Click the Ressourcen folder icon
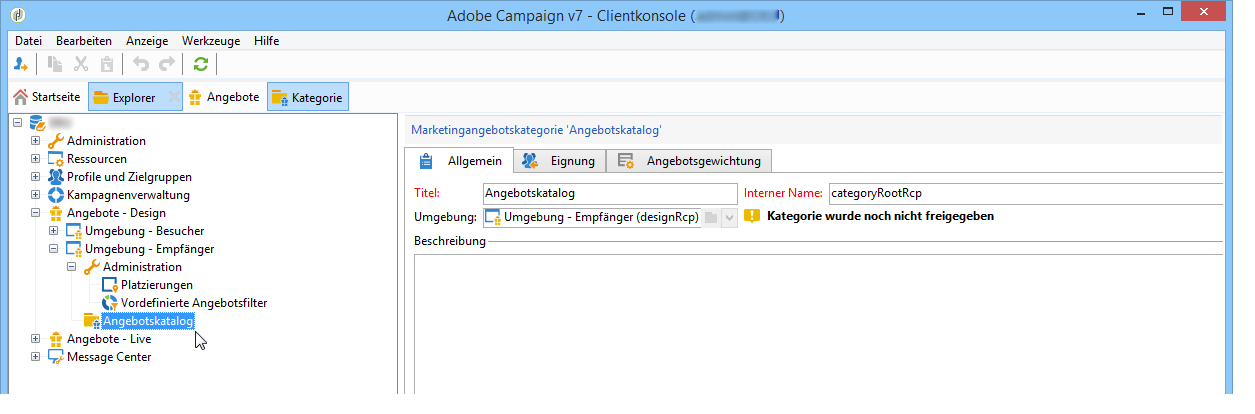Image resolution: width=1255 pixels, height=414 pixels. (56, 159)
